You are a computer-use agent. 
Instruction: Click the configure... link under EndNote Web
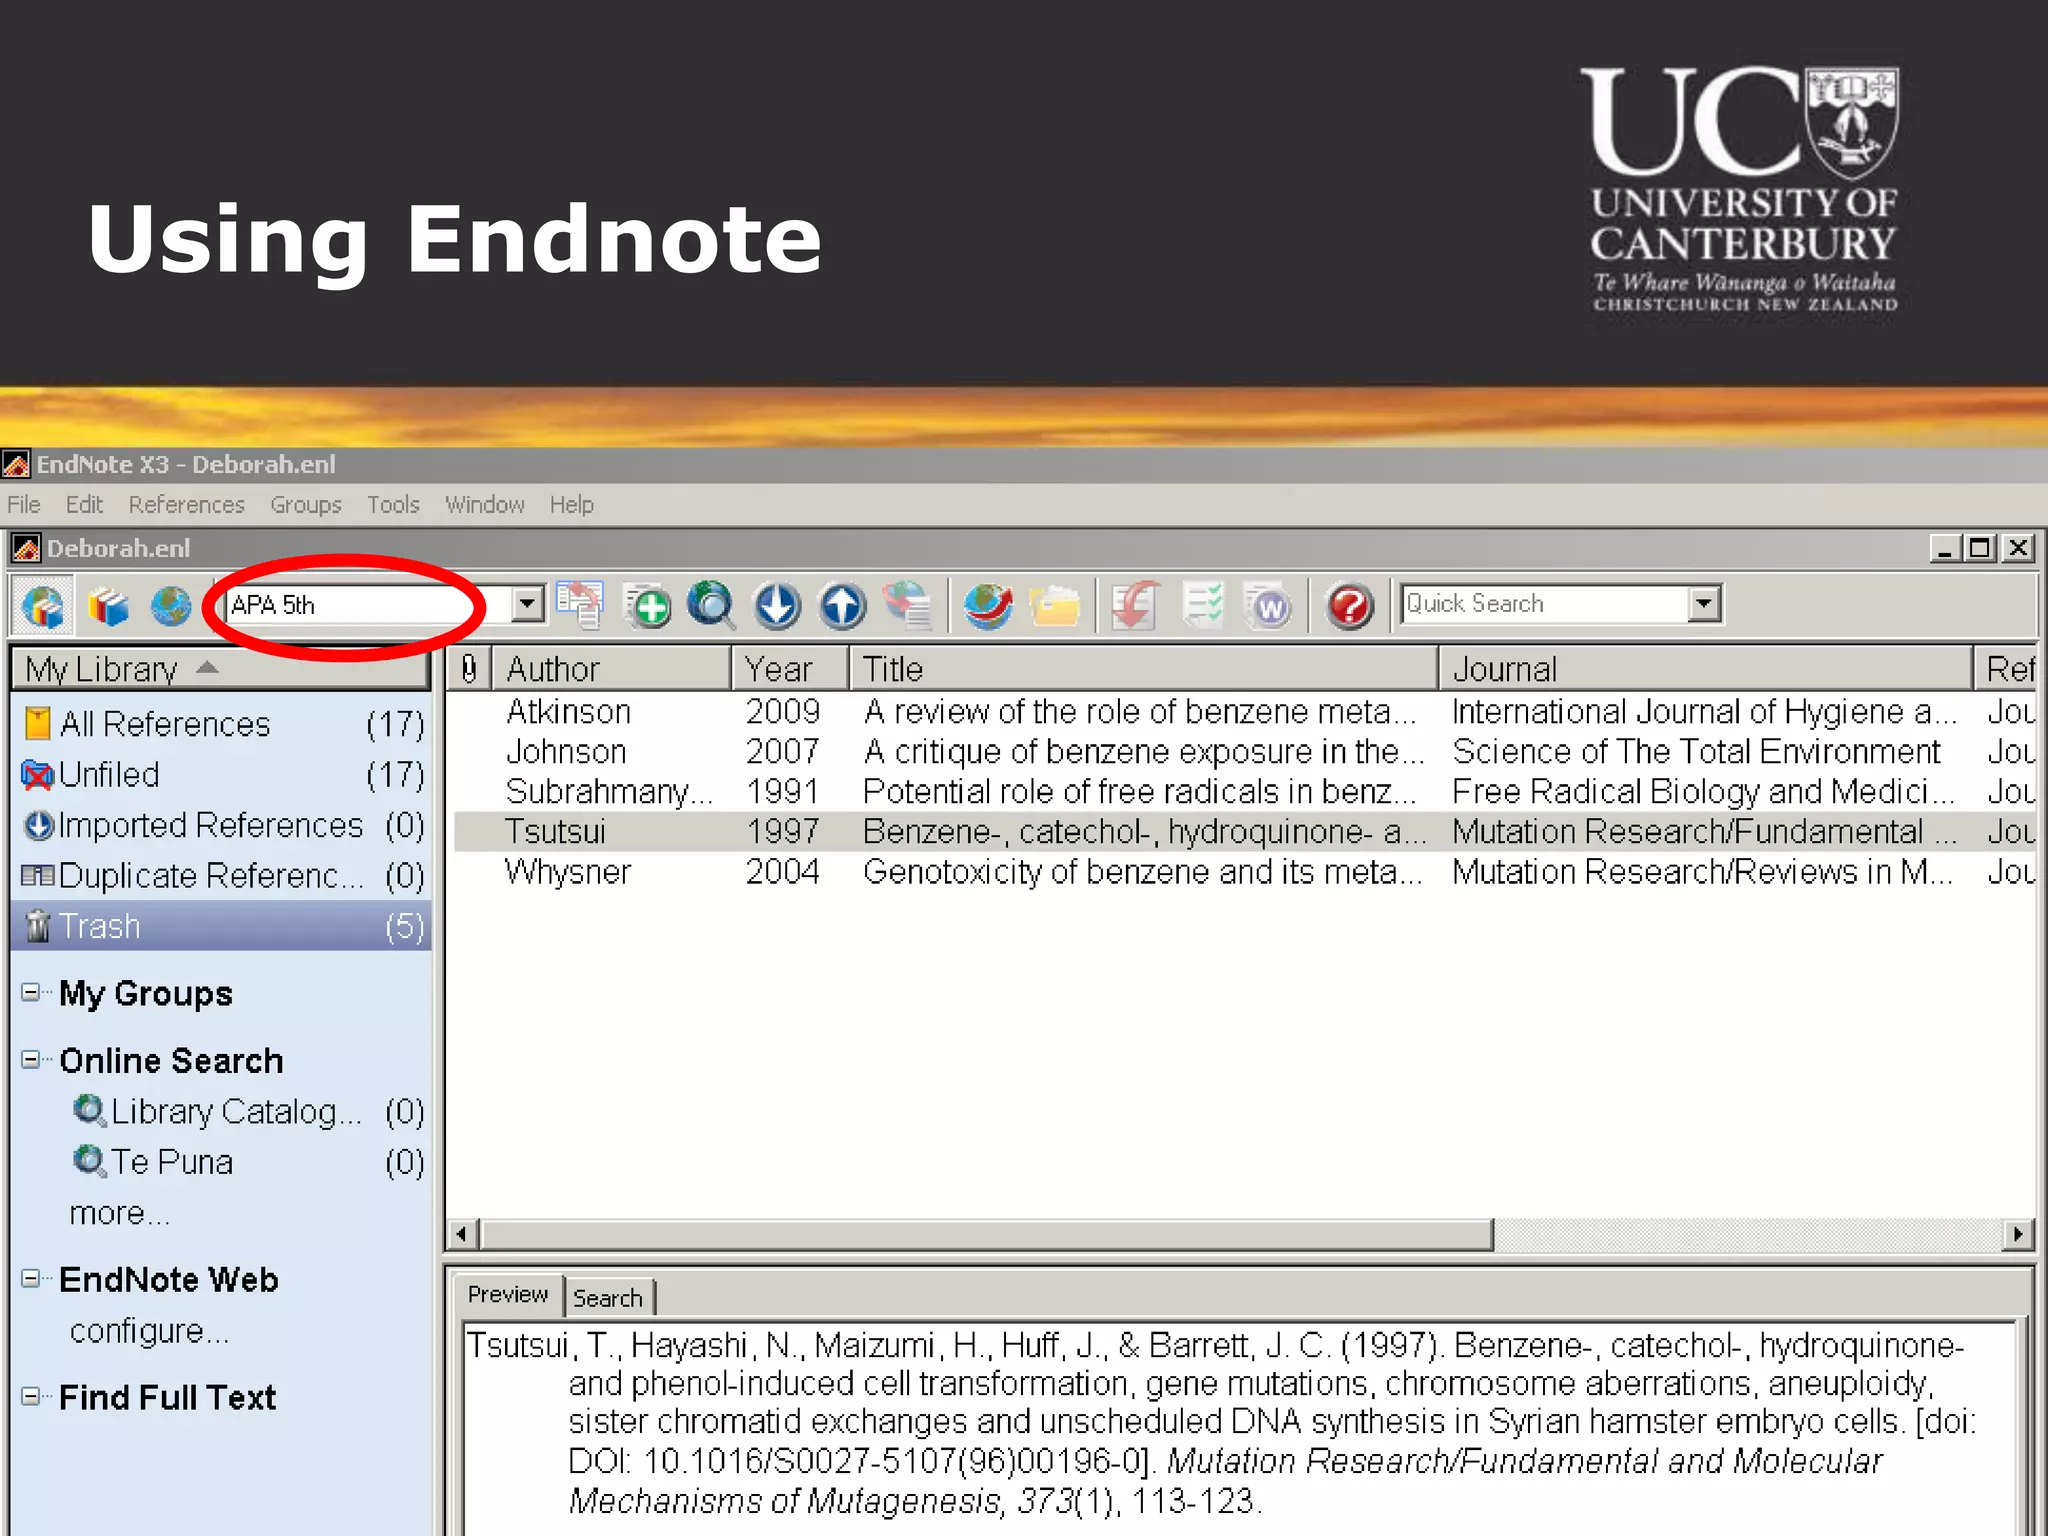pyautogui.click(x=149, y=1331)
